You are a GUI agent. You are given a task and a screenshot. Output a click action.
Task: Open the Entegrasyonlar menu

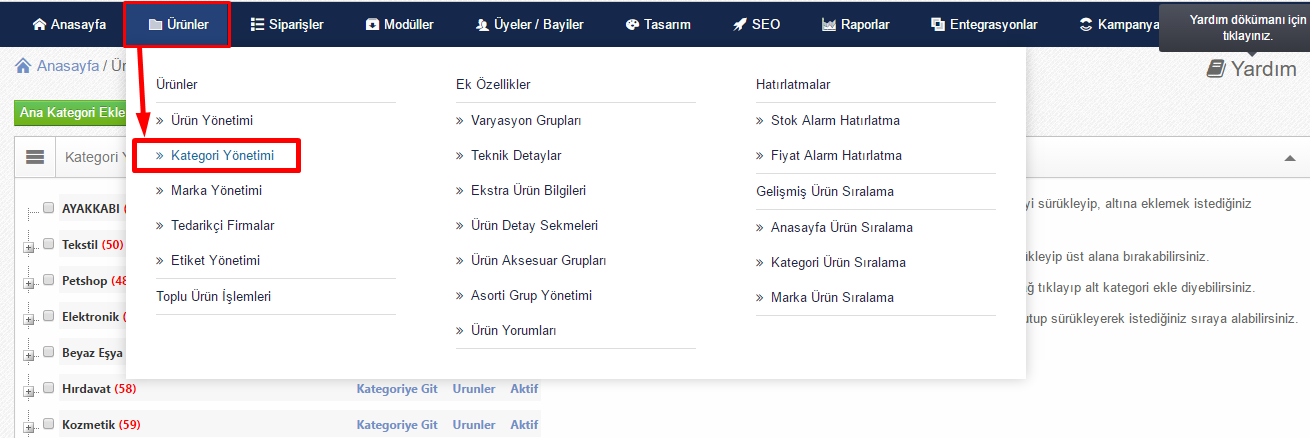click(x=984, y=24)
